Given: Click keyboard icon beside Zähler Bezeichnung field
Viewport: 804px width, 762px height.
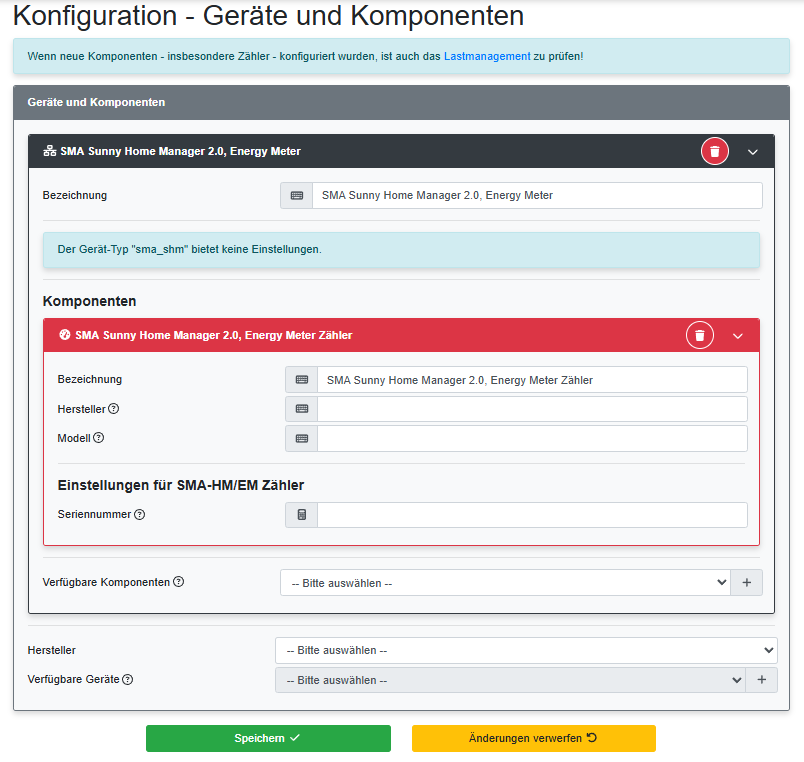Looking at the screenshot, I should [302, 379].
